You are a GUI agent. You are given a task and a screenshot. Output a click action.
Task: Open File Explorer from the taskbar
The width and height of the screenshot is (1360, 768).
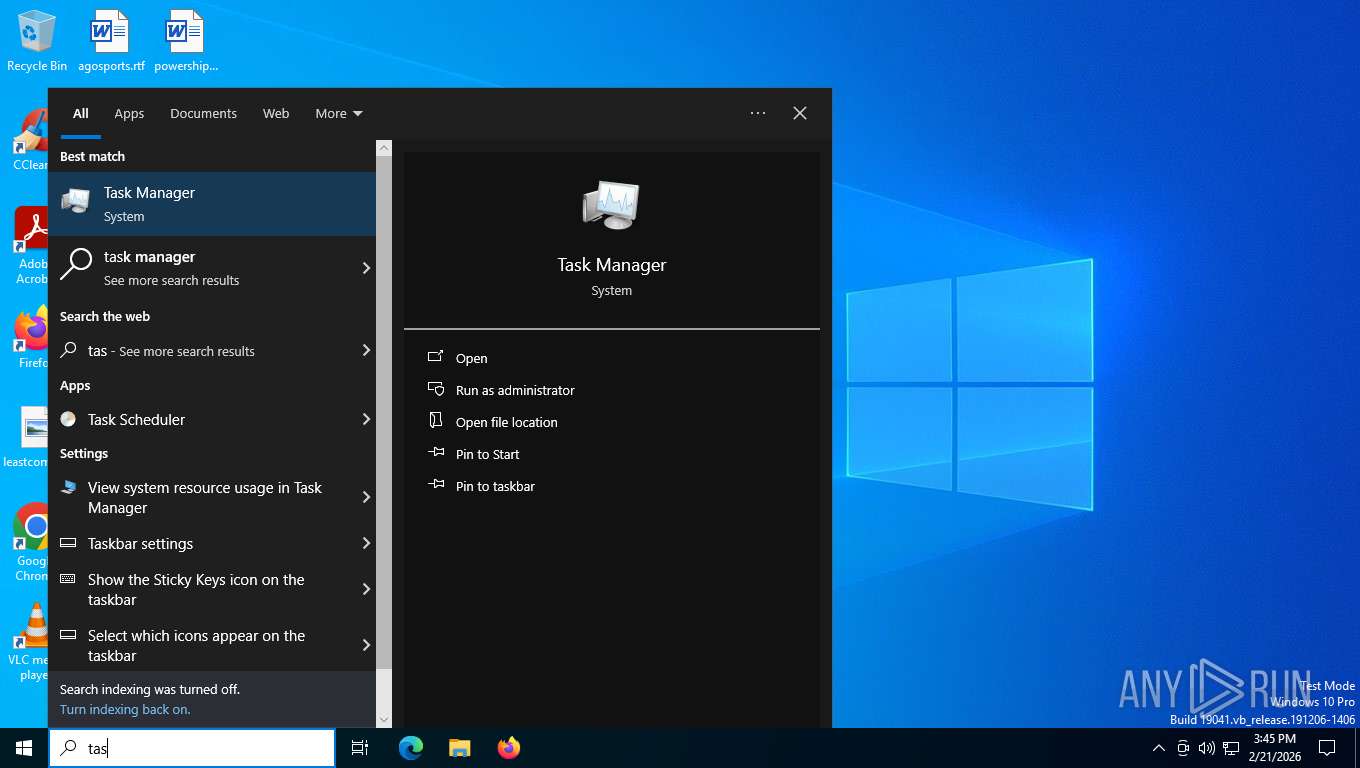[x=459, y=748]
